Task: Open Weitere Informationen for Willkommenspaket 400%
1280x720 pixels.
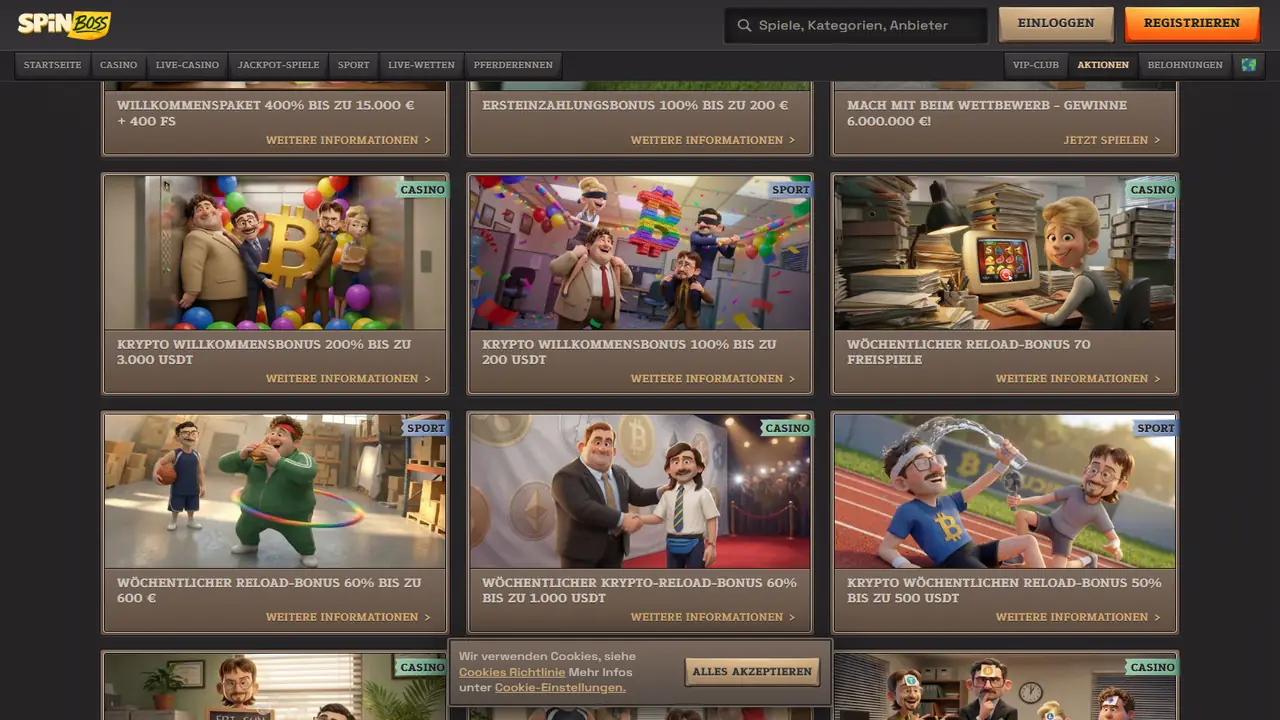Action: coord(348,141)
